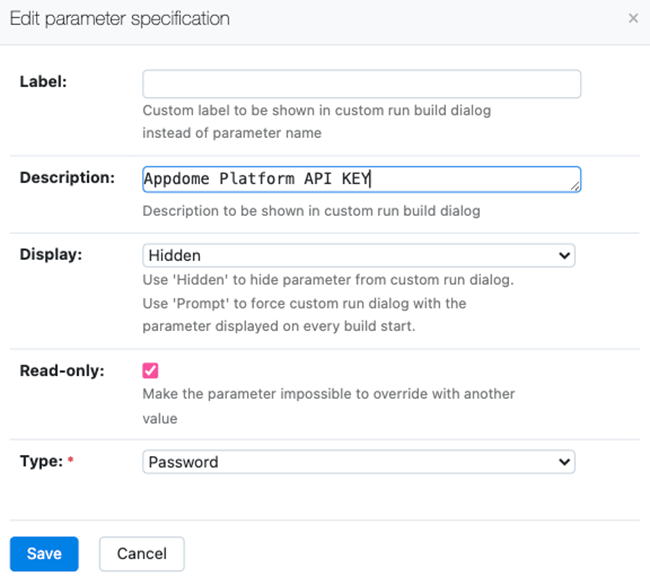Click the 'Type:' field caption
This screenshot has height=585, width=650.
coord(40,461)
